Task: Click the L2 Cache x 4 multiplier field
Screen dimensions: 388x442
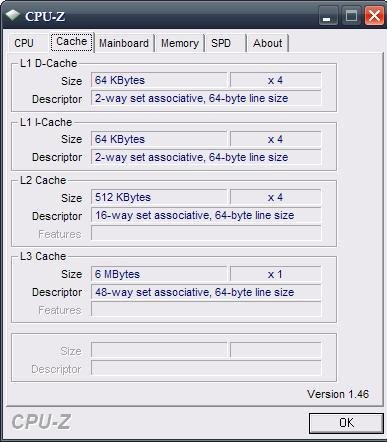Action: tap(275, 197)
